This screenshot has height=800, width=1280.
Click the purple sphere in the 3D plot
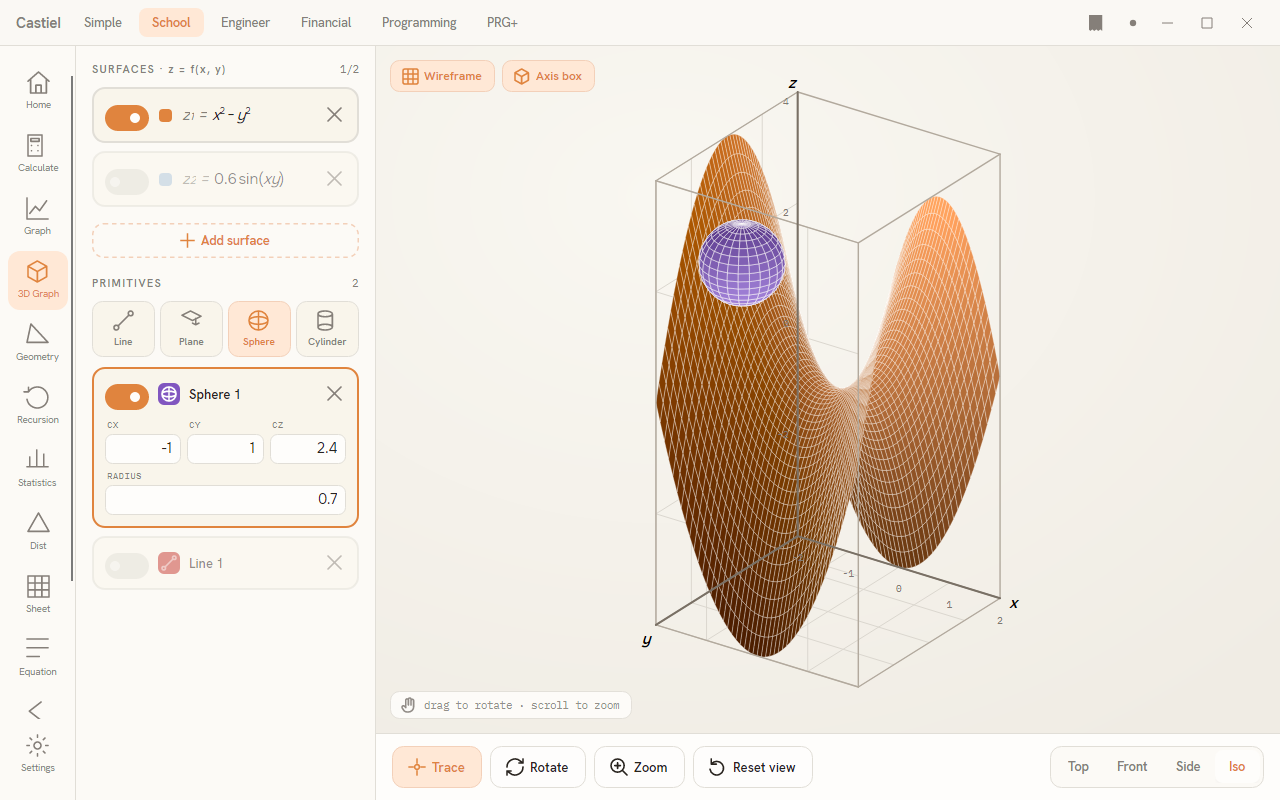click(742, 262)
